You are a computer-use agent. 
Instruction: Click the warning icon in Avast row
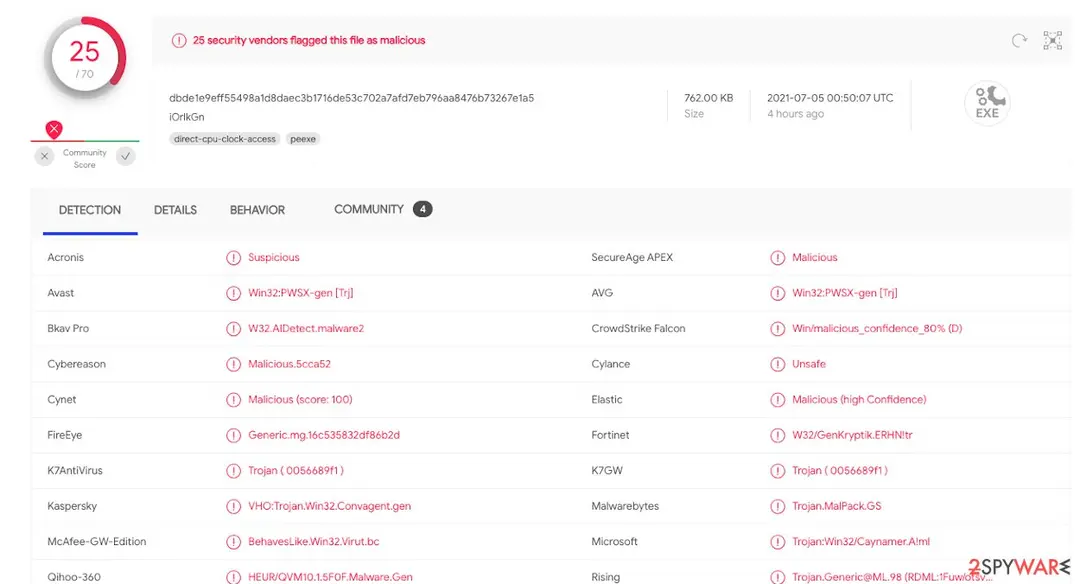pyautogui.click(x=233, y=293)
